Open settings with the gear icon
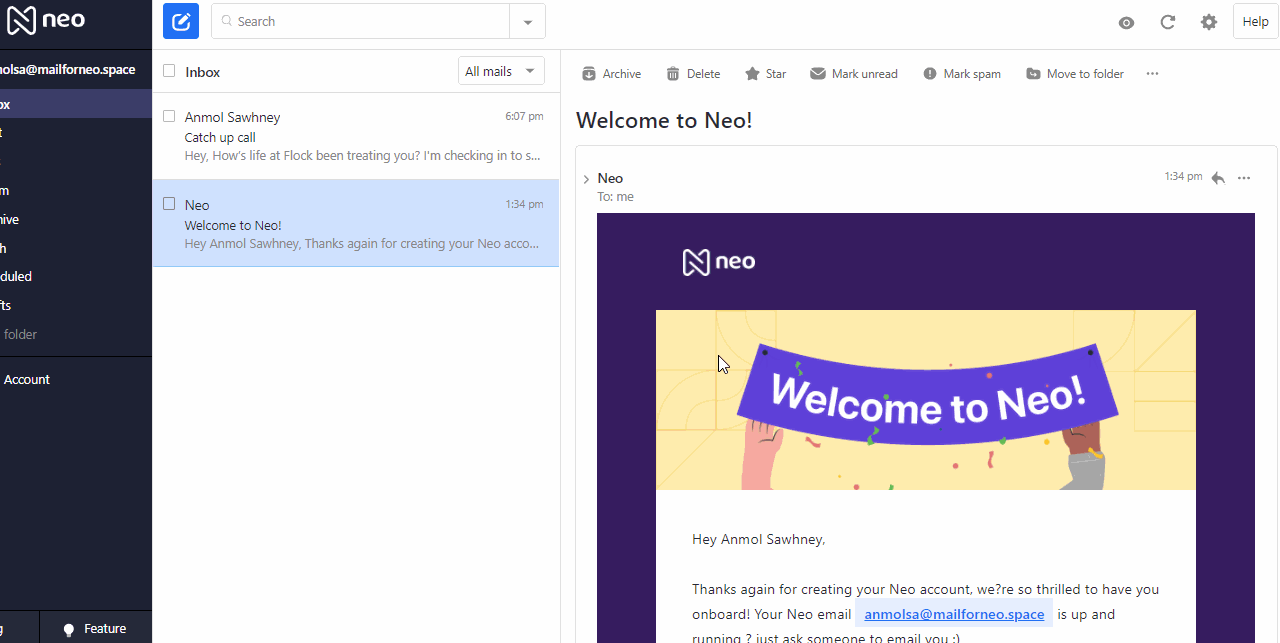This screenshot has width=1280, height=643. pyautogui.click(x=1209, y=22)
